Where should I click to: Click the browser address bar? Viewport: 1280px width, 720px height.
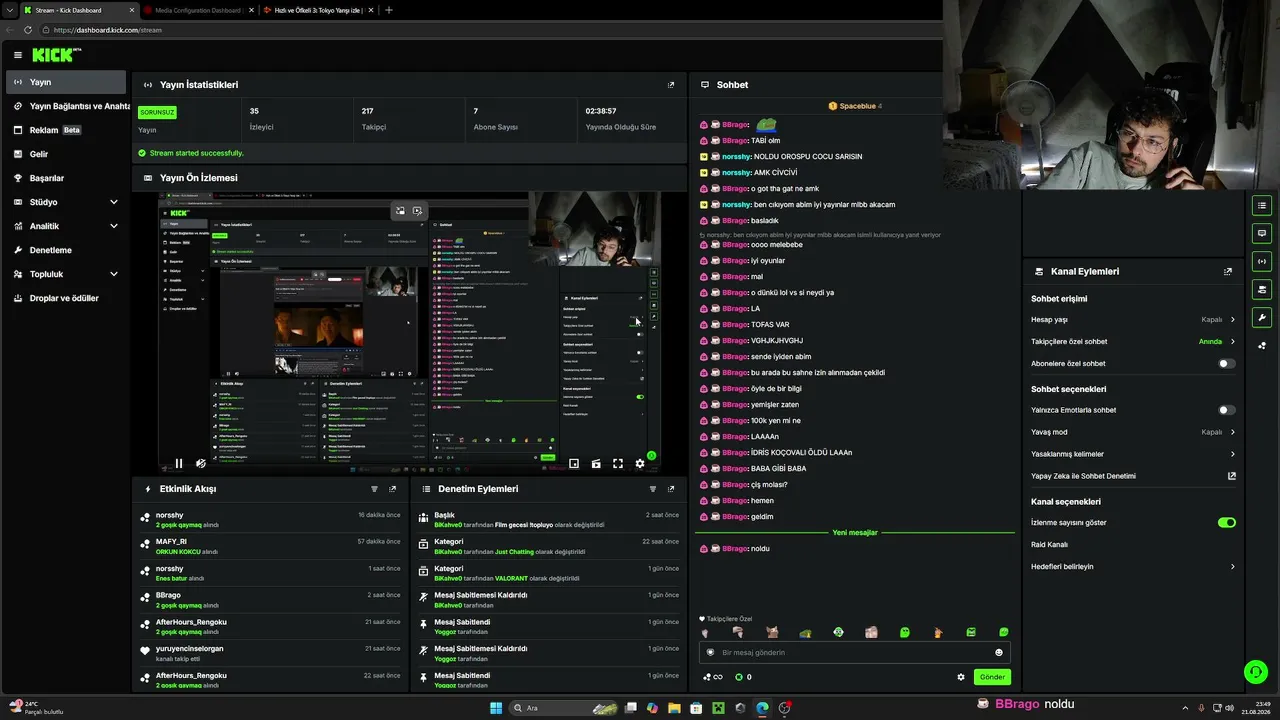click(490, 30)
